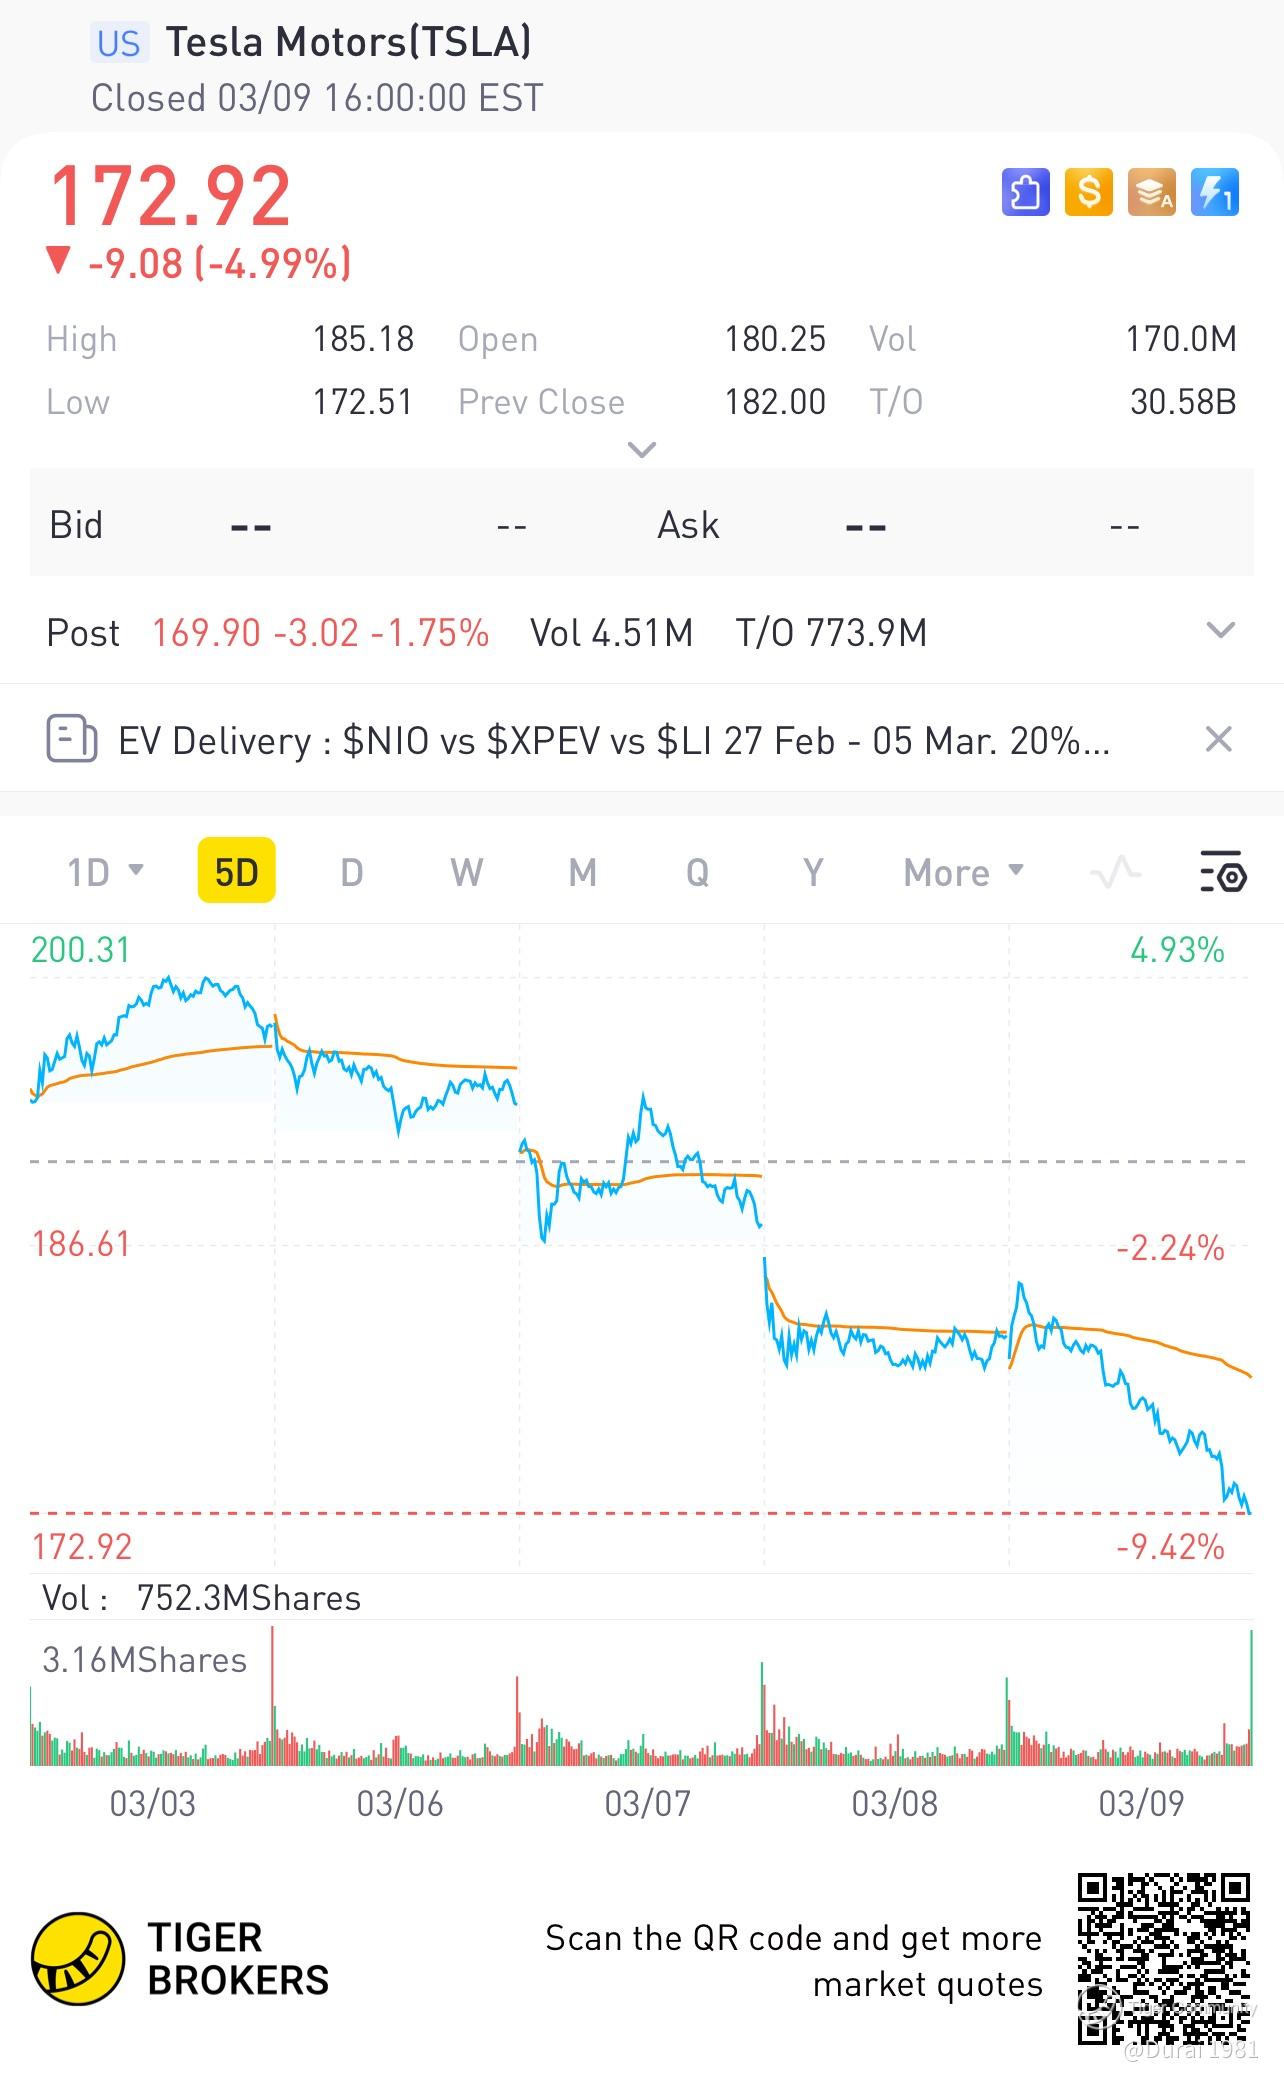Expand the Post market row
1284x2079 pixels.
pyautogui.click(x=1220, y=631)
